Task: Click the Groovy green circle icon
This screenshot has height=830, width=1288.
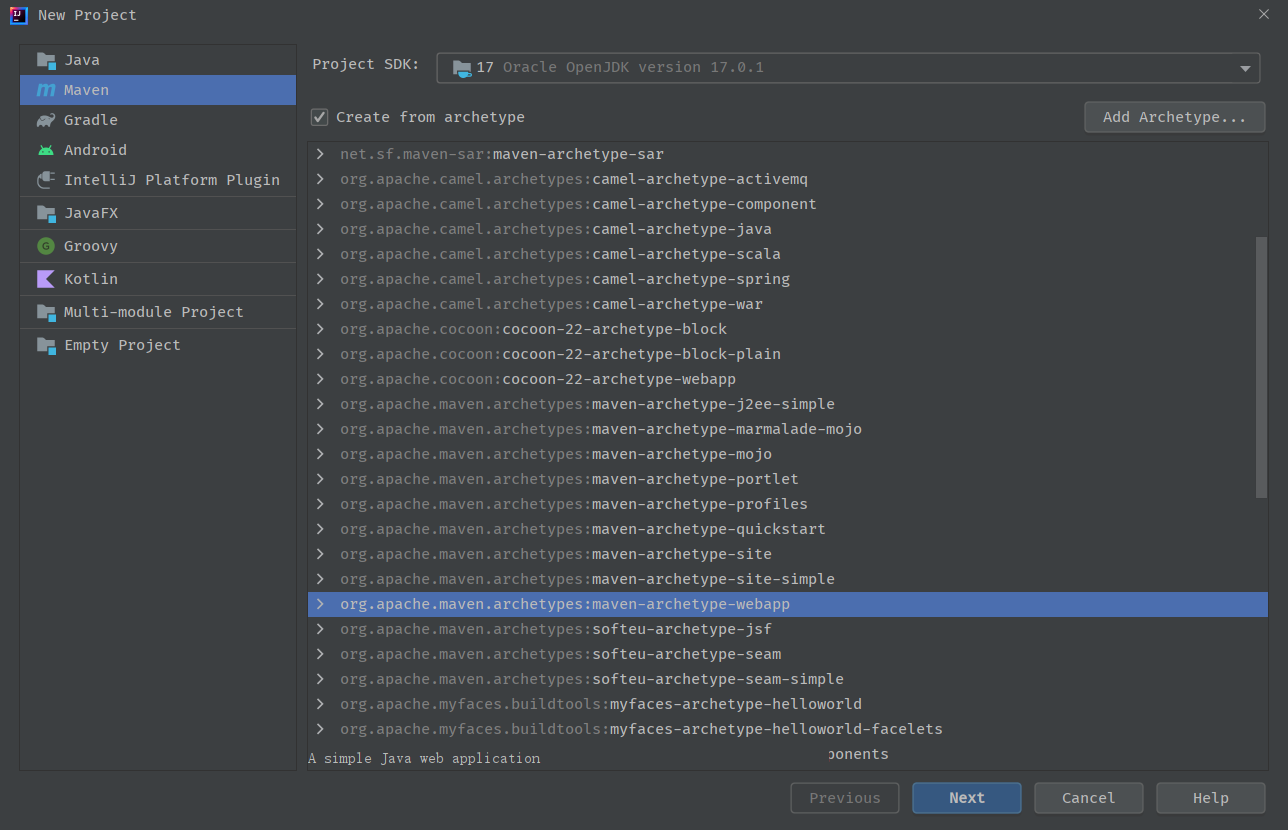Action: 46,246
